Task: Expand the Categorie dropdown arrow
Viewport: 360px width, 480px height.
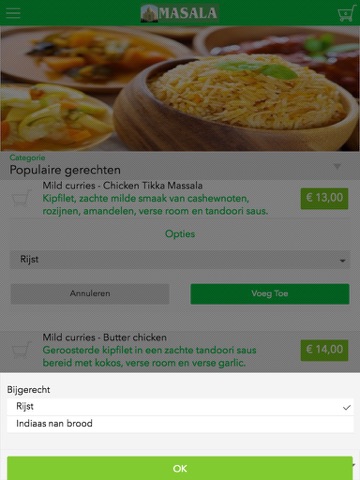Action: pyautogui.click(x=337, y=166)
